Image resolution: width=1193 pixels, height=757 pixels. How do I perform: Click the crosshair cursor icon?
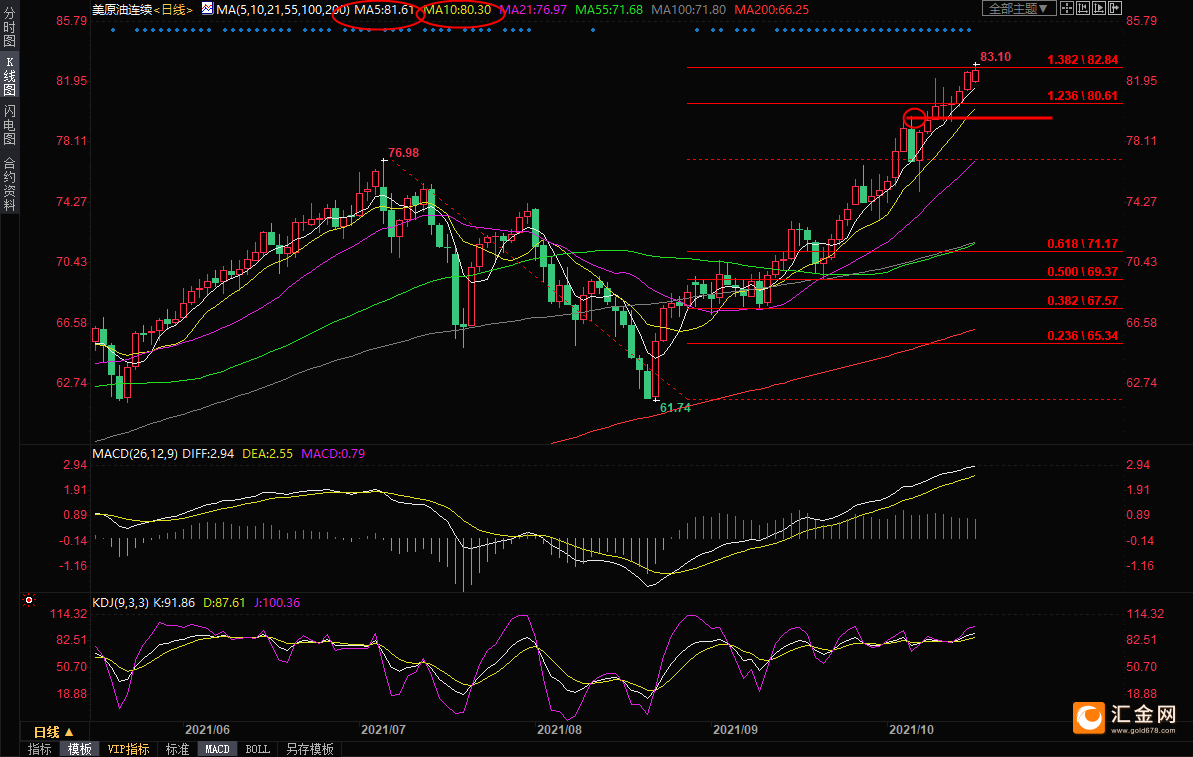(x=1067, y=8)
